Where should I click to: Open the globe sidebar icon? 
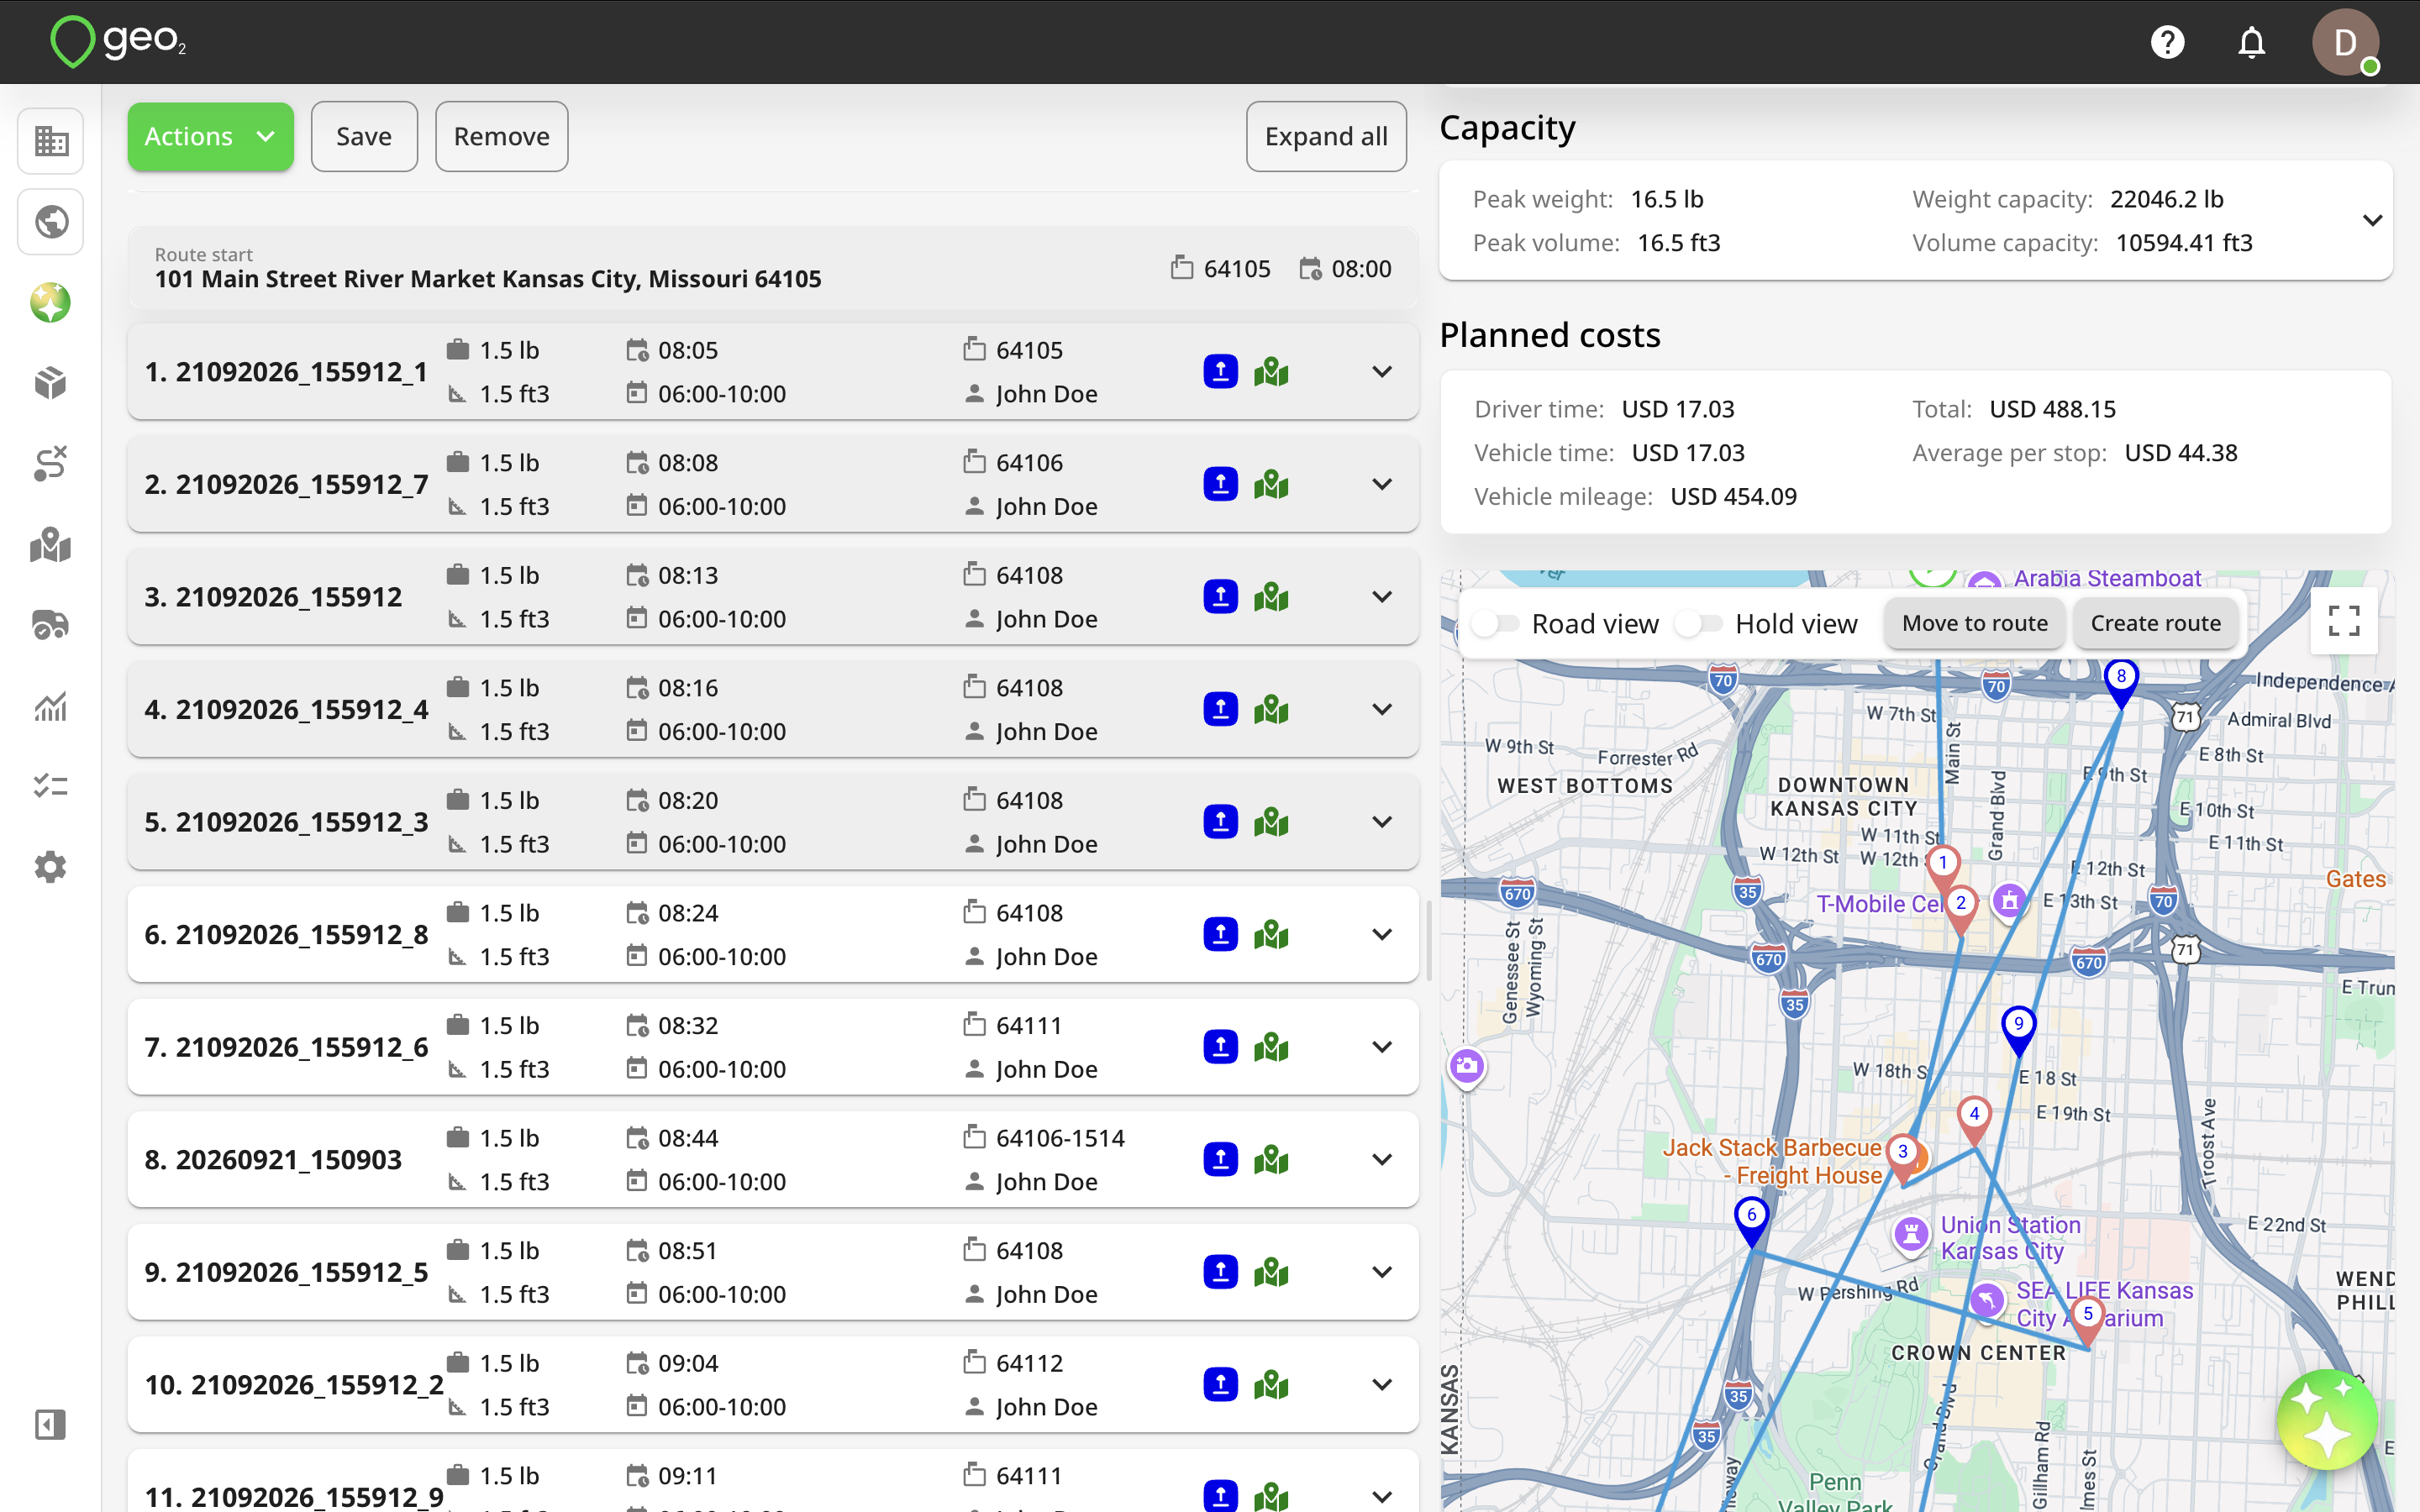pyautogui.click(x=50, y=221)
